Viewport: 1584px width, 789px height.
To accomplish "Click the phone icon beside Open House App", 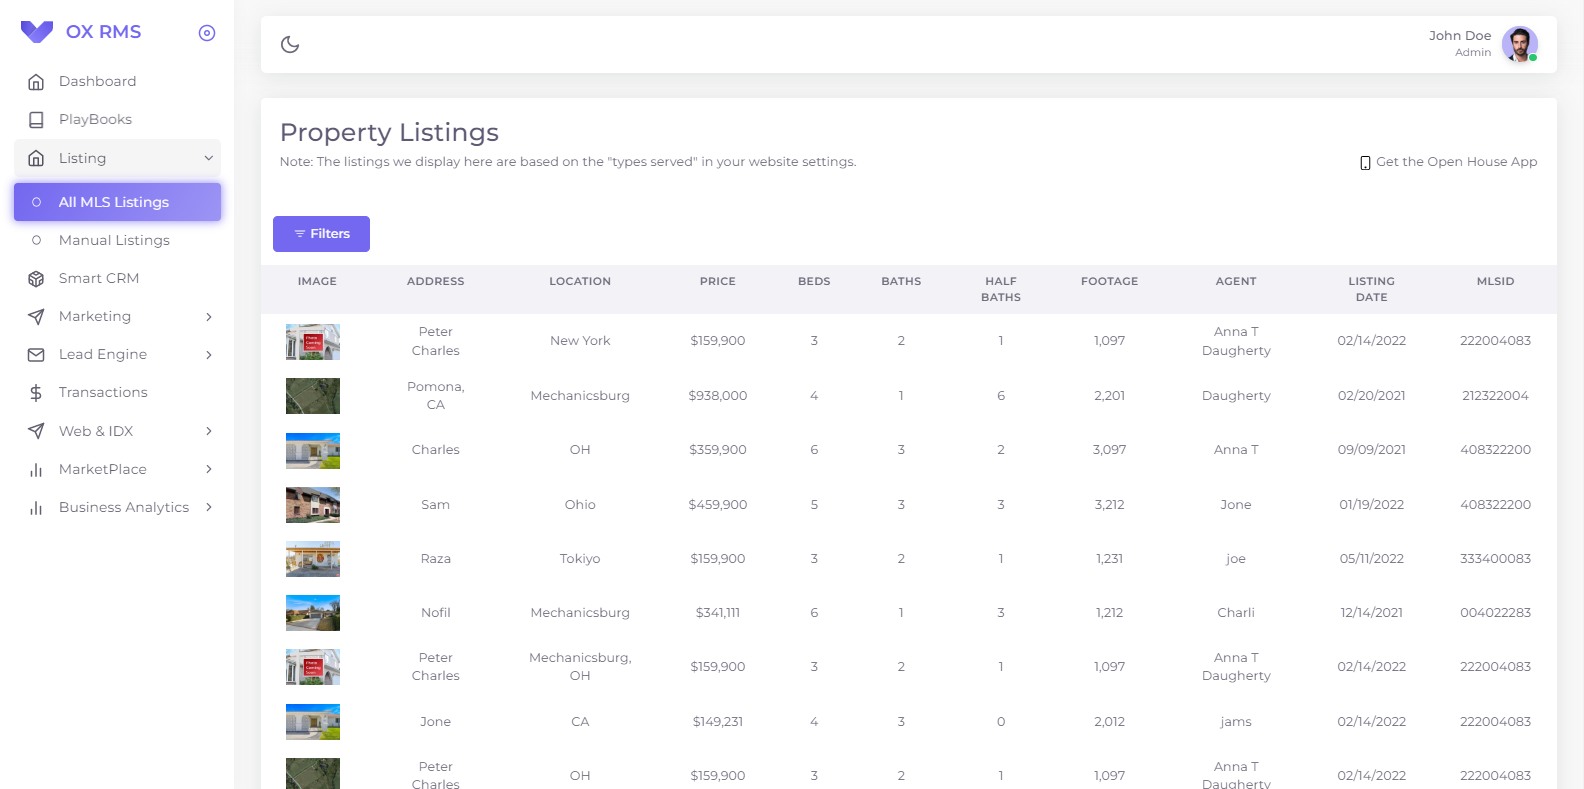I will coord(1365,163).
